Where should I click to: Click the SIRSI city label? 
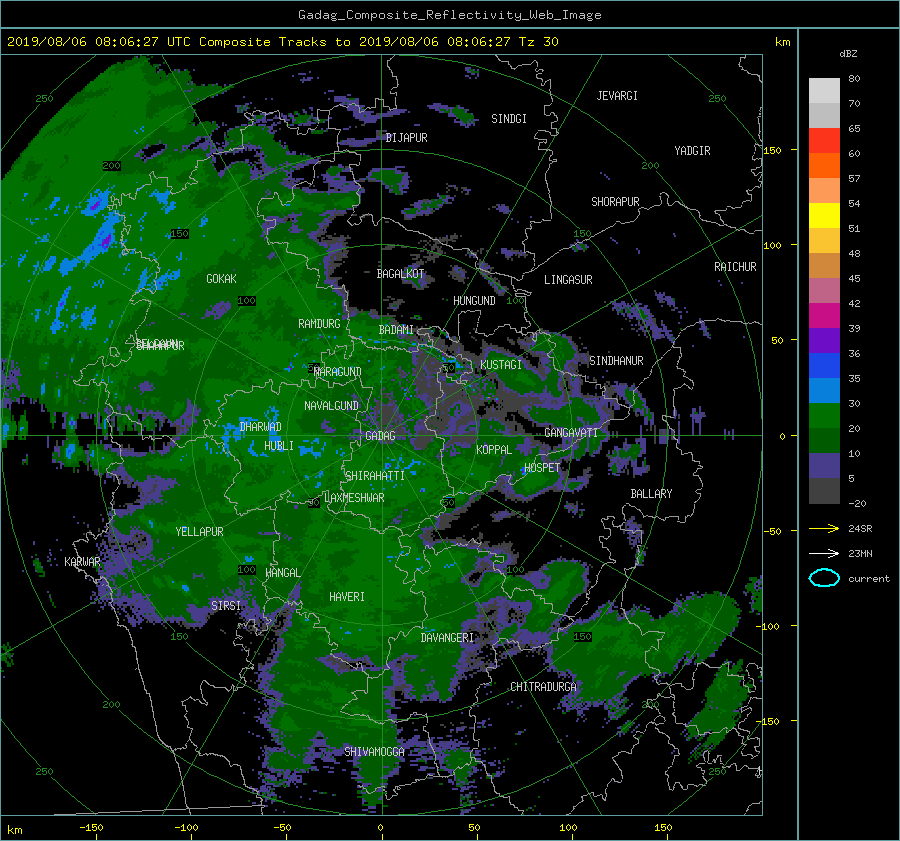[x=226, y=606]
